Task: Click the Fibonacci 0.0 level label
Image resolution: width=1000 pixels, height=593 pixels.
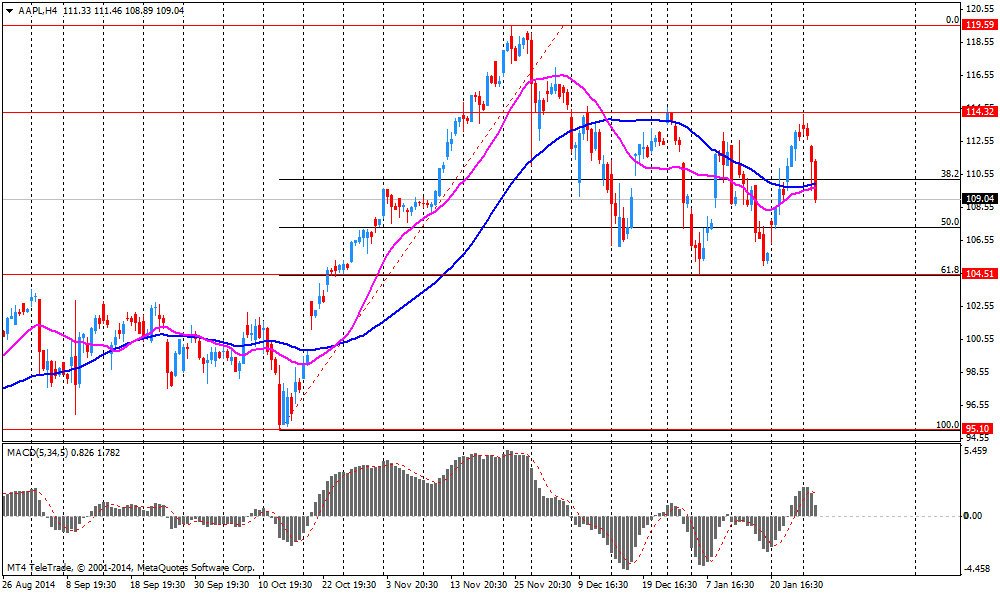Action: pyautogui.click(x=952, y=20)
